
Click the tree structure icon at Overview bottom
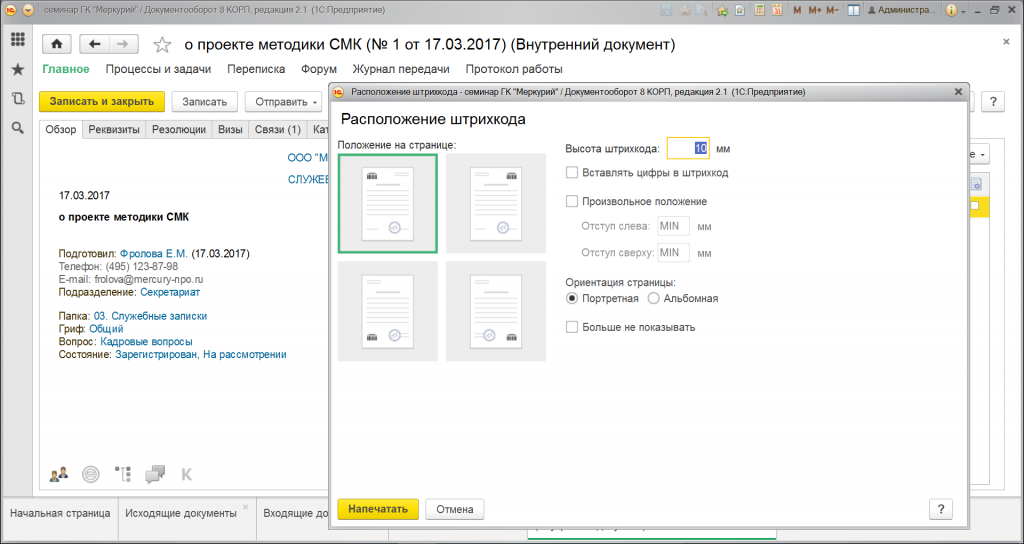pos(123,474)
